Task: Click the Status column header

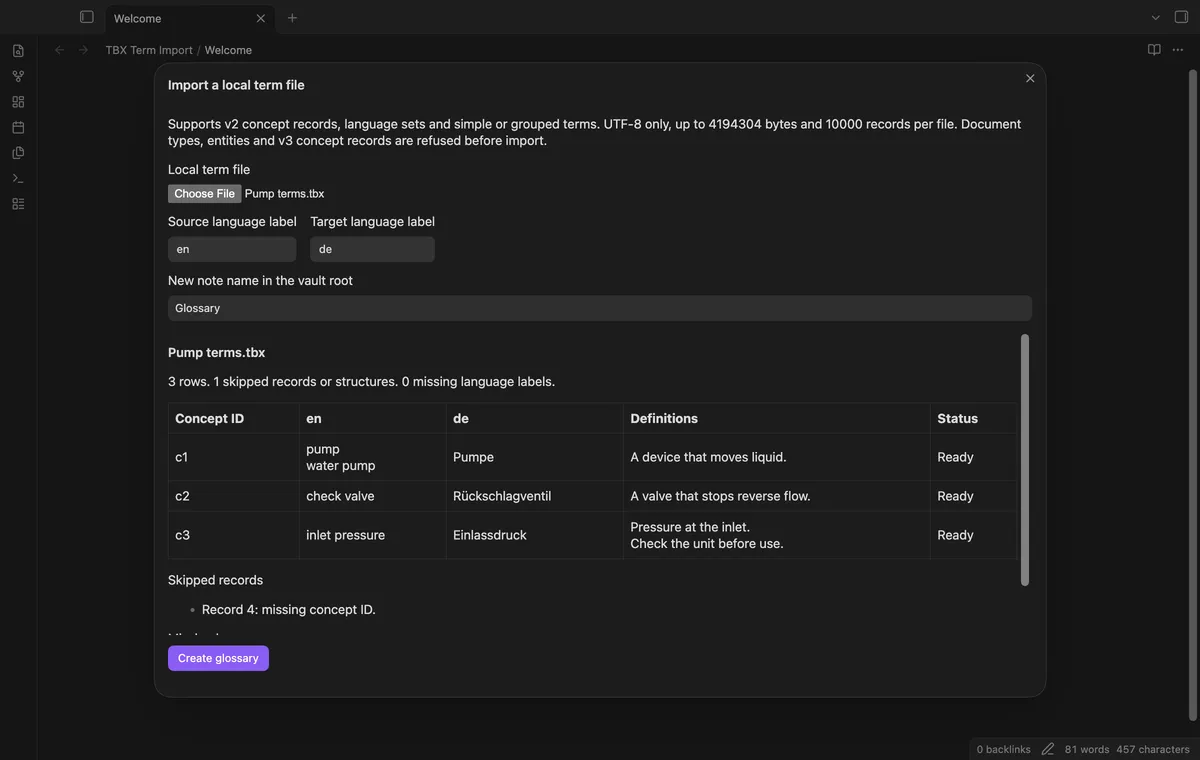Action: 973,419
